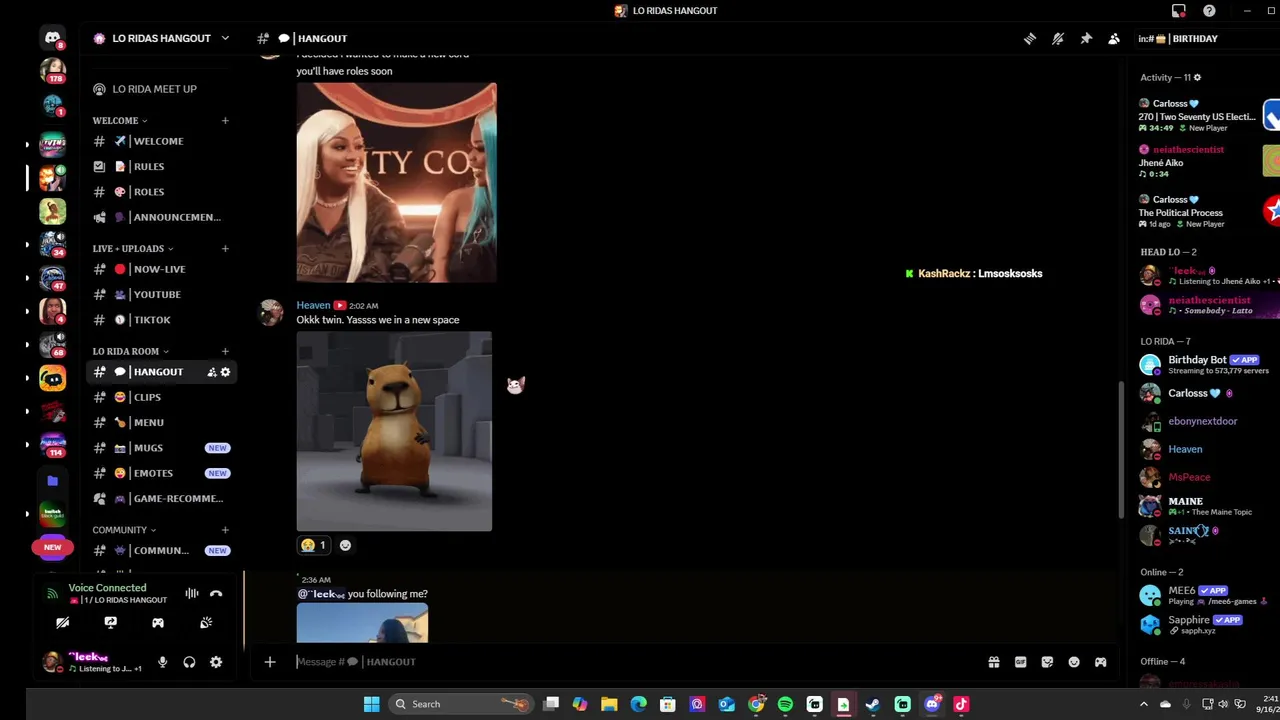Send a gift icon in message bar

pyautogui.click(x=994, y=662)
